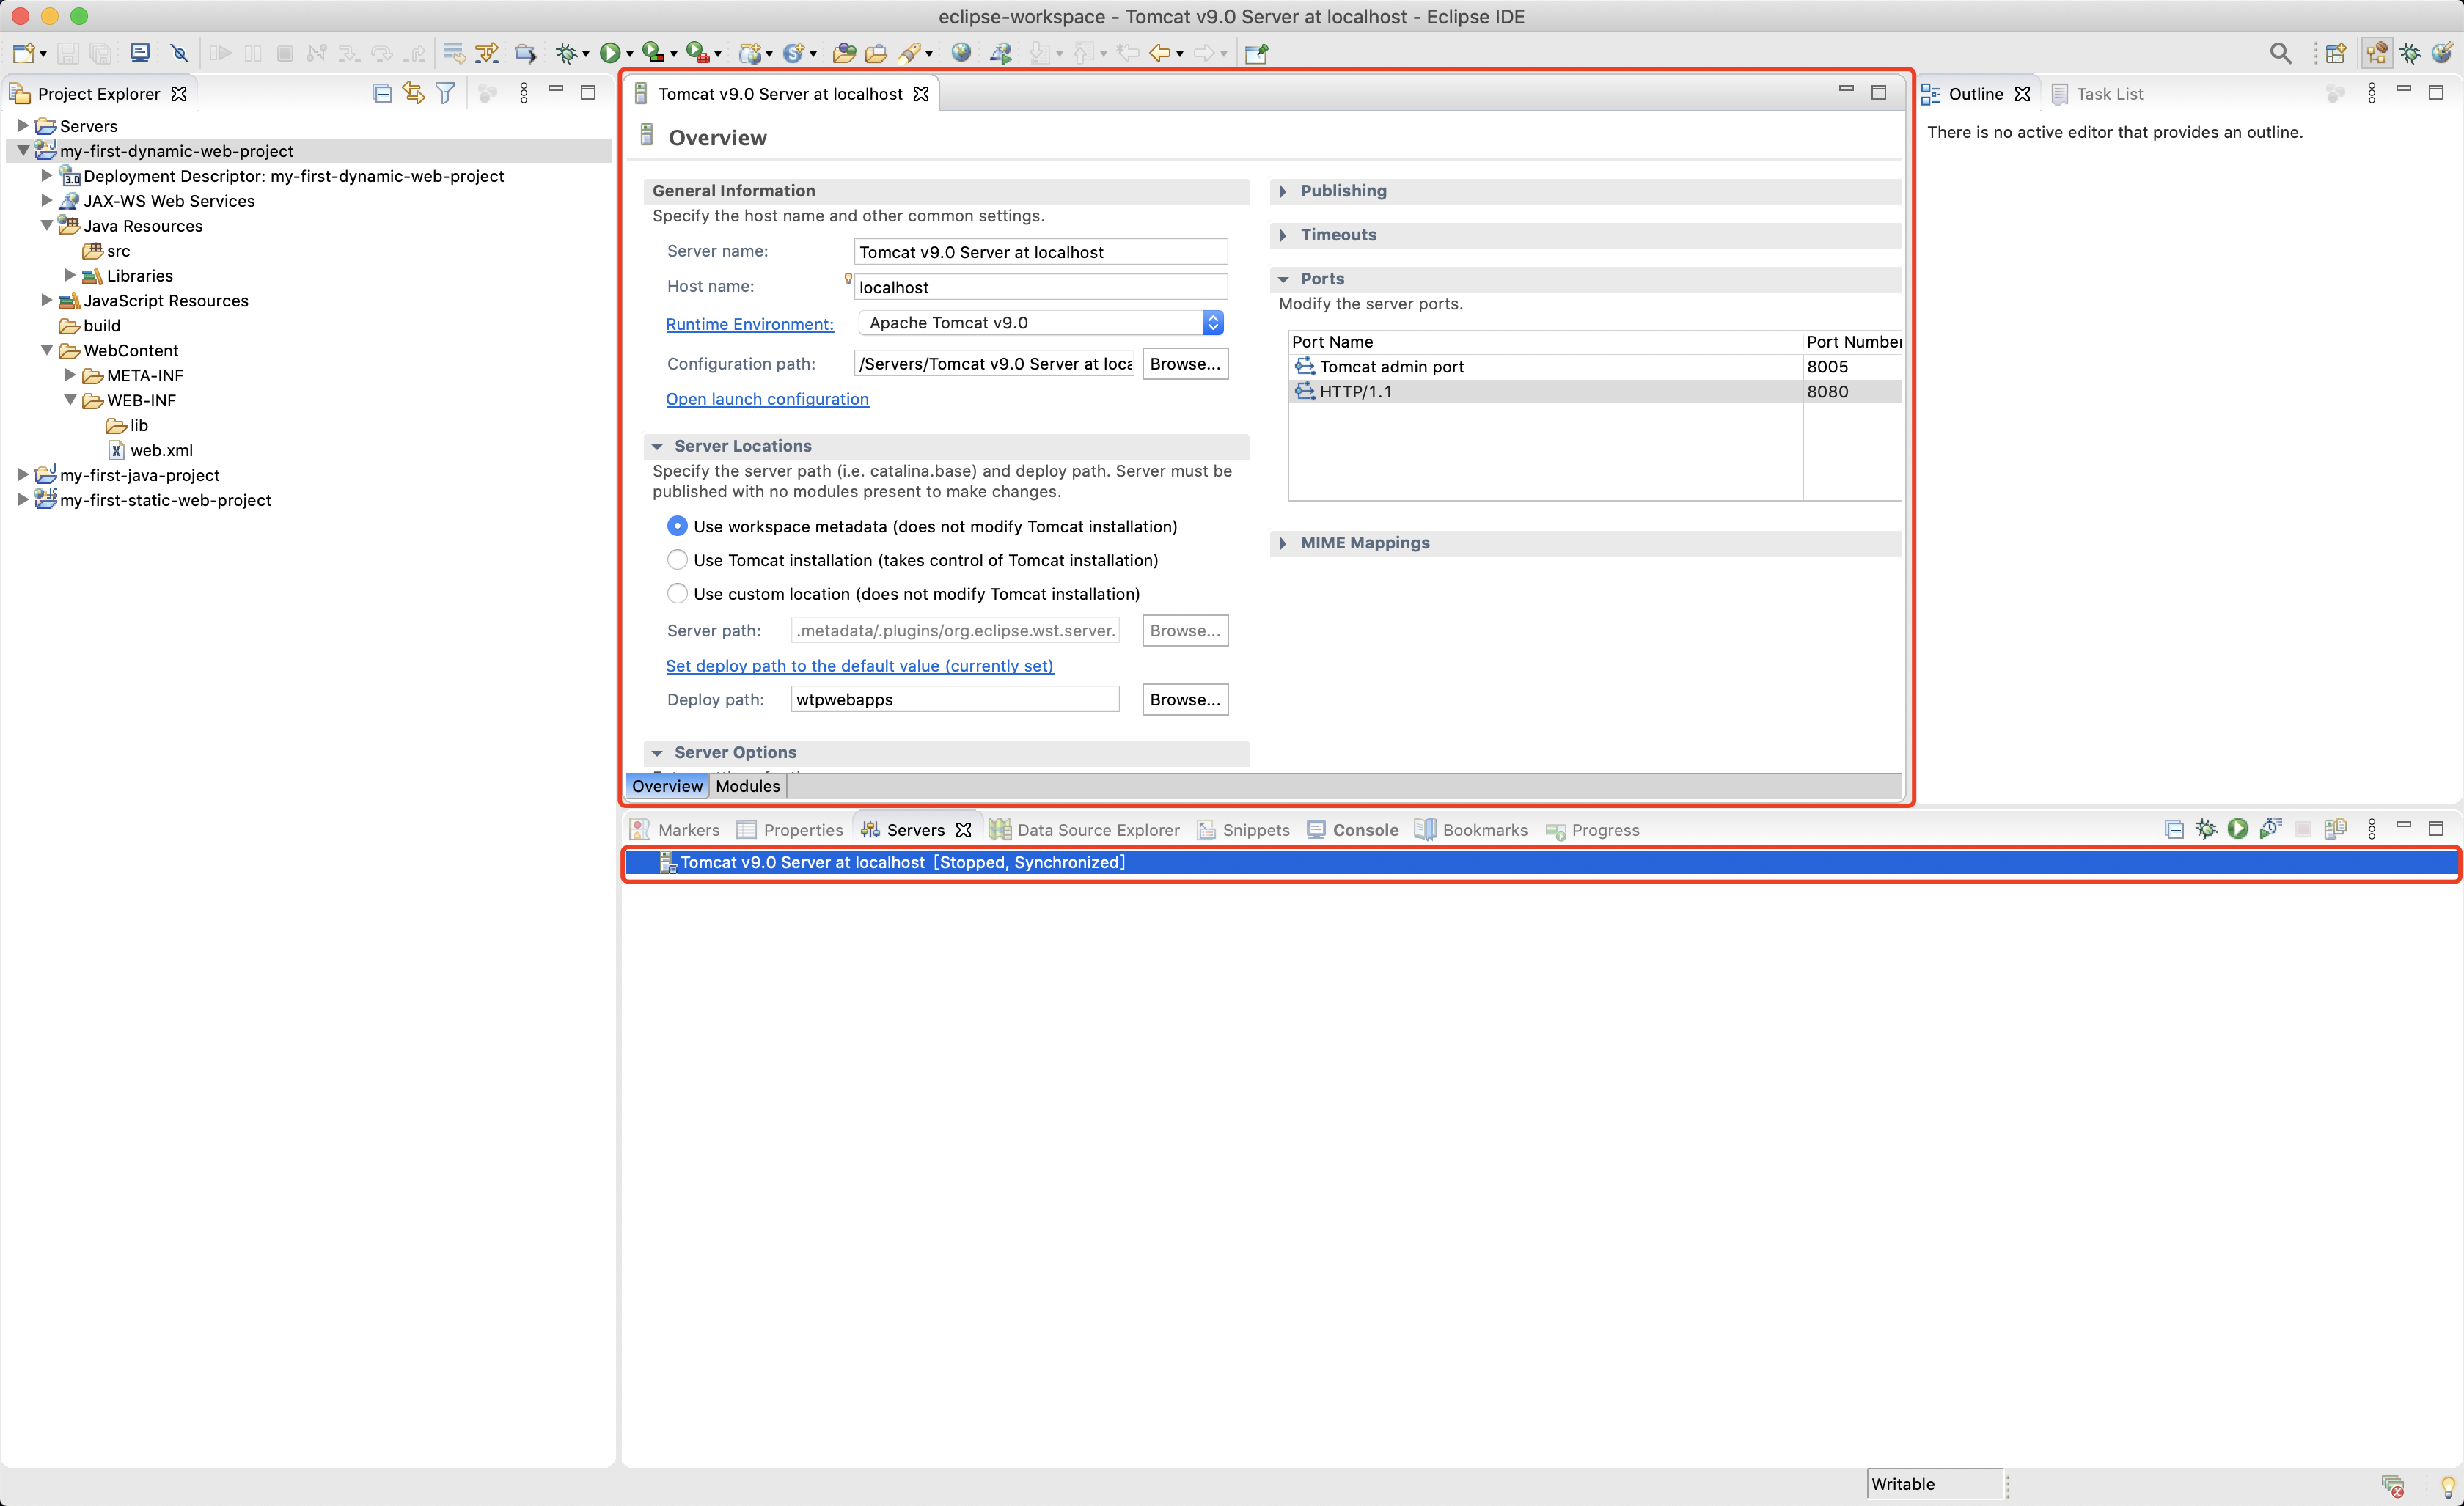Switch to the Web perspective icon
2464x1506 pixels.
pyautogui.click(x=2442, y=53)
